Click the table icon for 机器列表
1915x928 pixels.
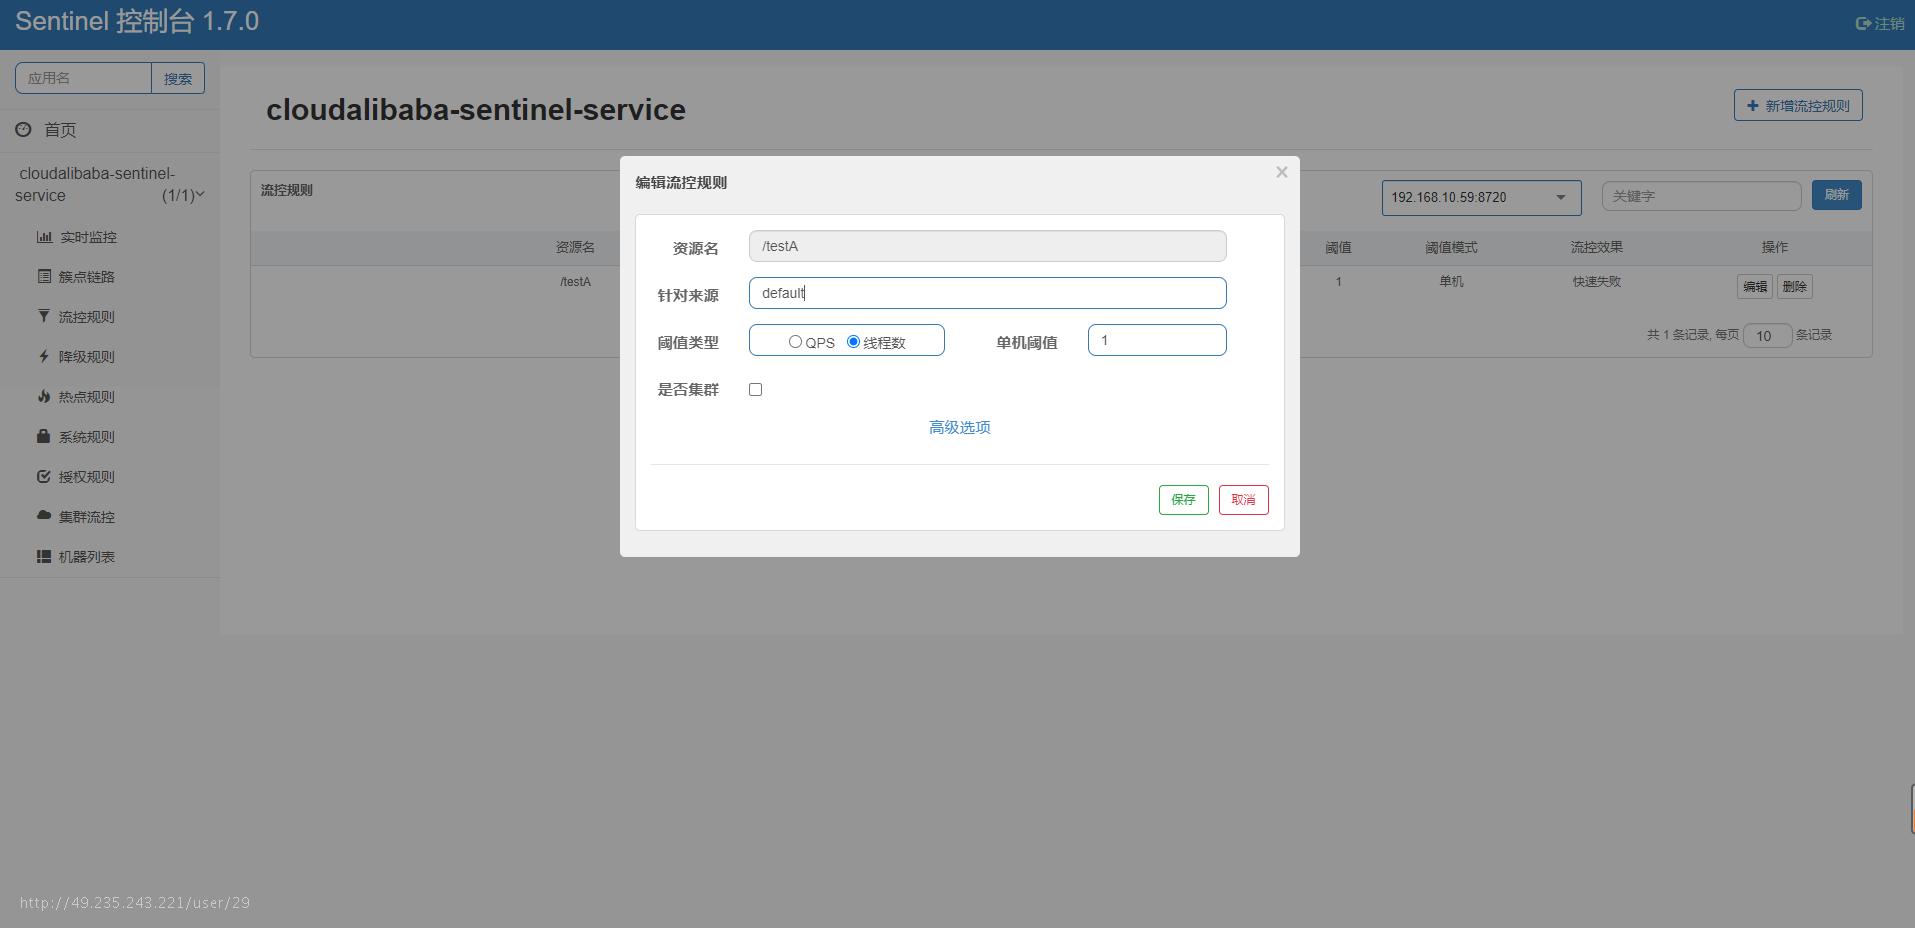coord(44,556)
